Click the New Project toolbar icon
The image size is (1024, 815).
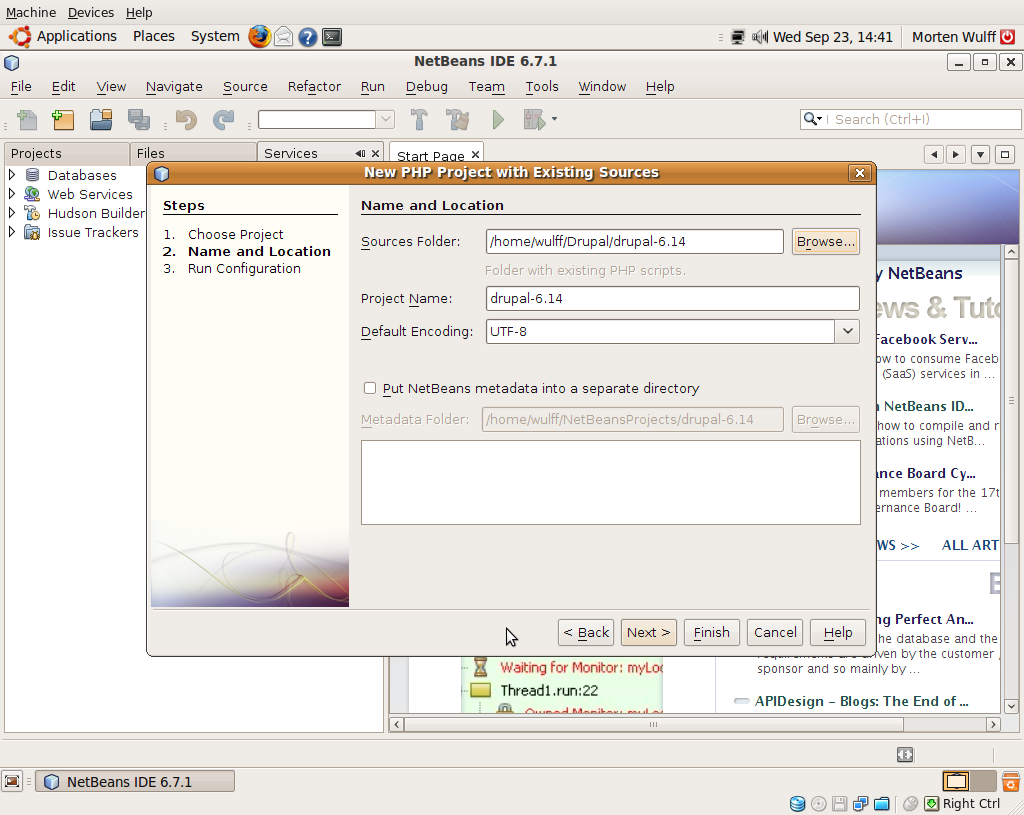pyautogui.click(x=63, y=120)
